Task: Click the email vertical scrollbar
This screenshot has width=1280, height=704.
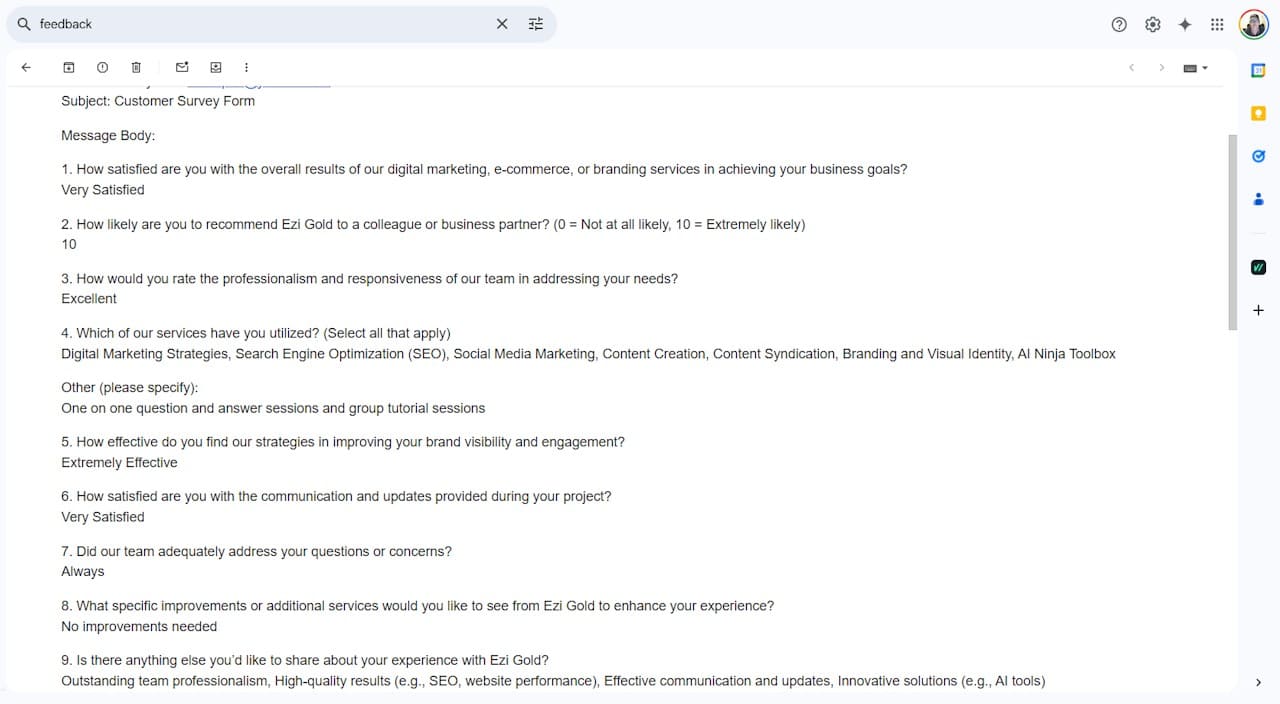Action: click(1233, 232)
